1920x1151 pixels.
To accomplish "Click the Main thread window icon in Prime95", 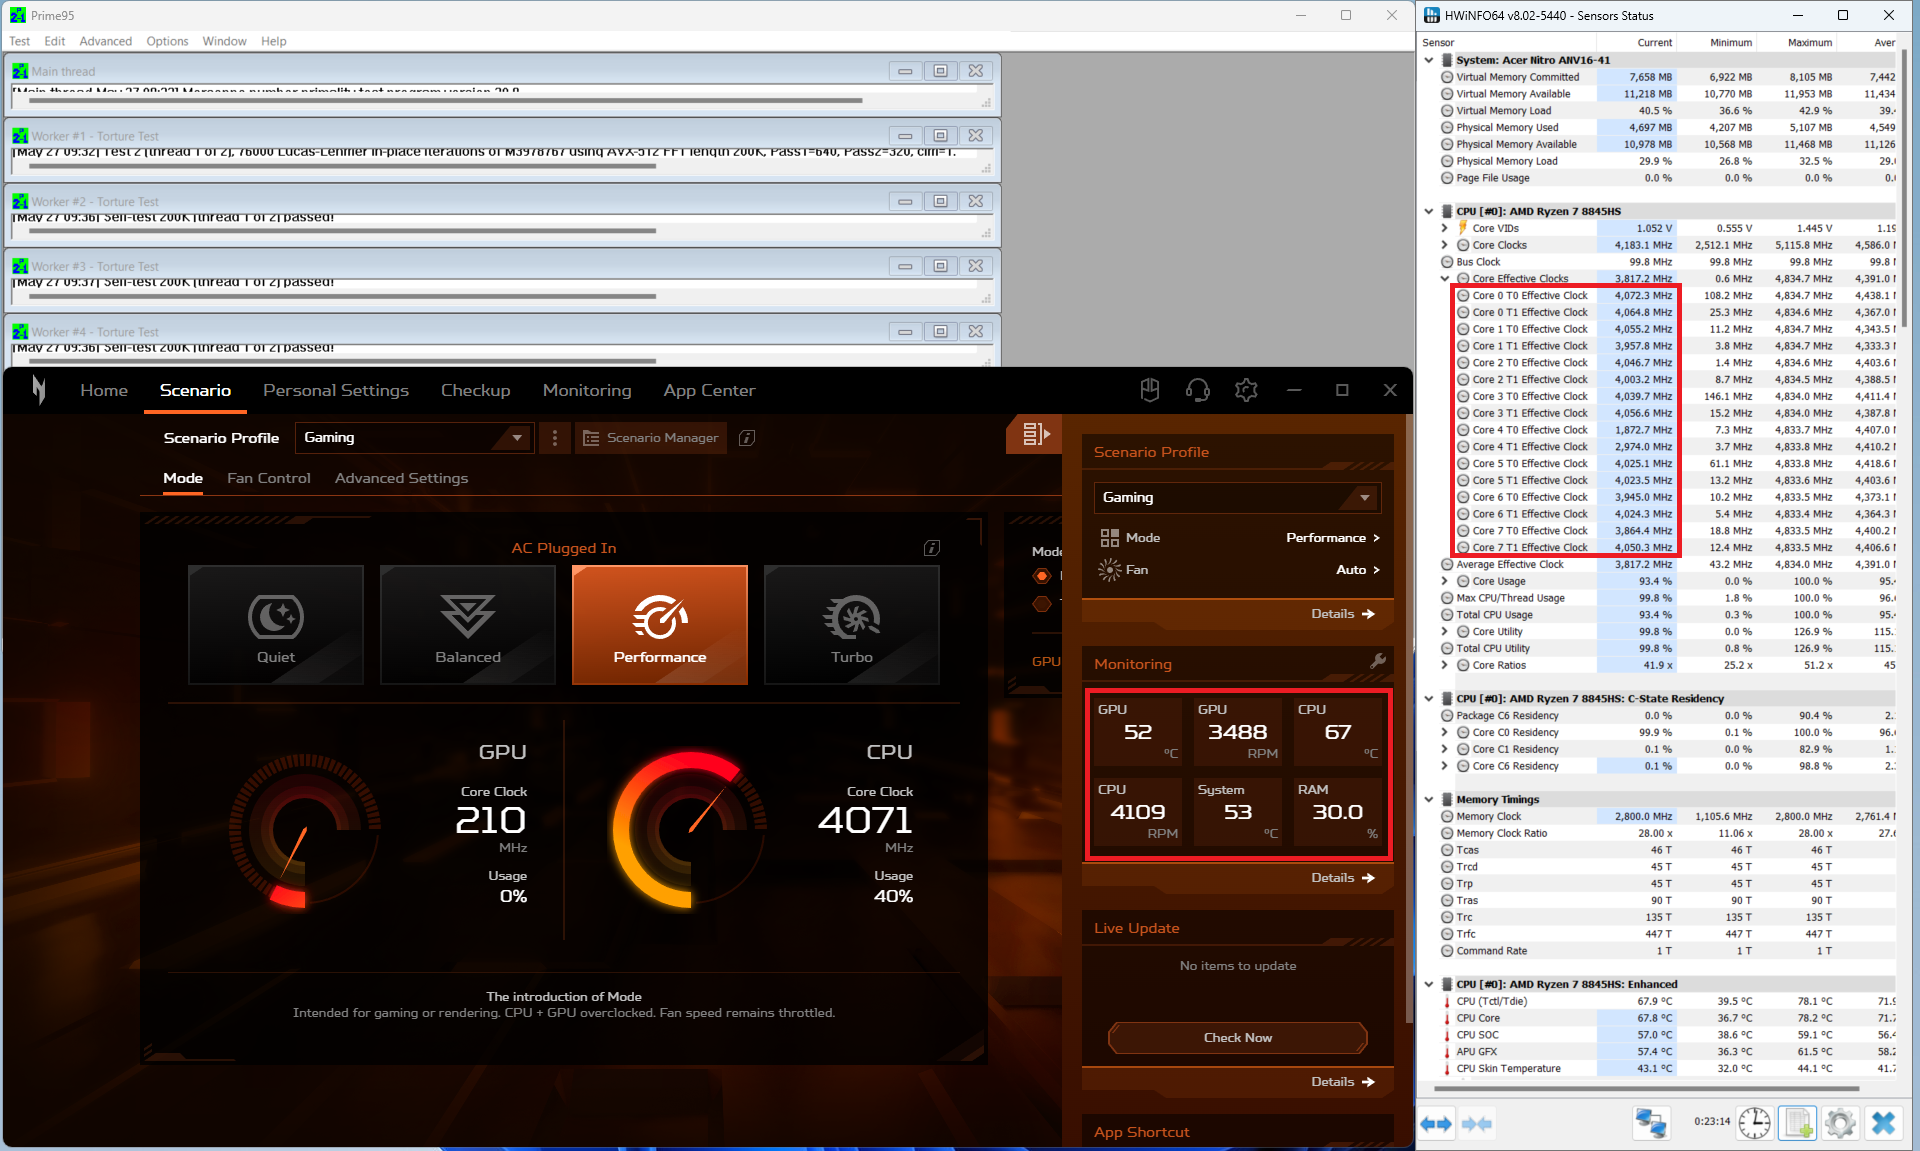I will pos(20,71).
